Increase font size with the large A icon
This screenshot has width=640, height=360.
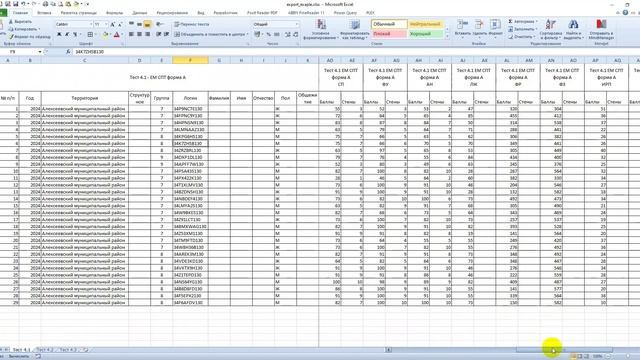(113, 24)
